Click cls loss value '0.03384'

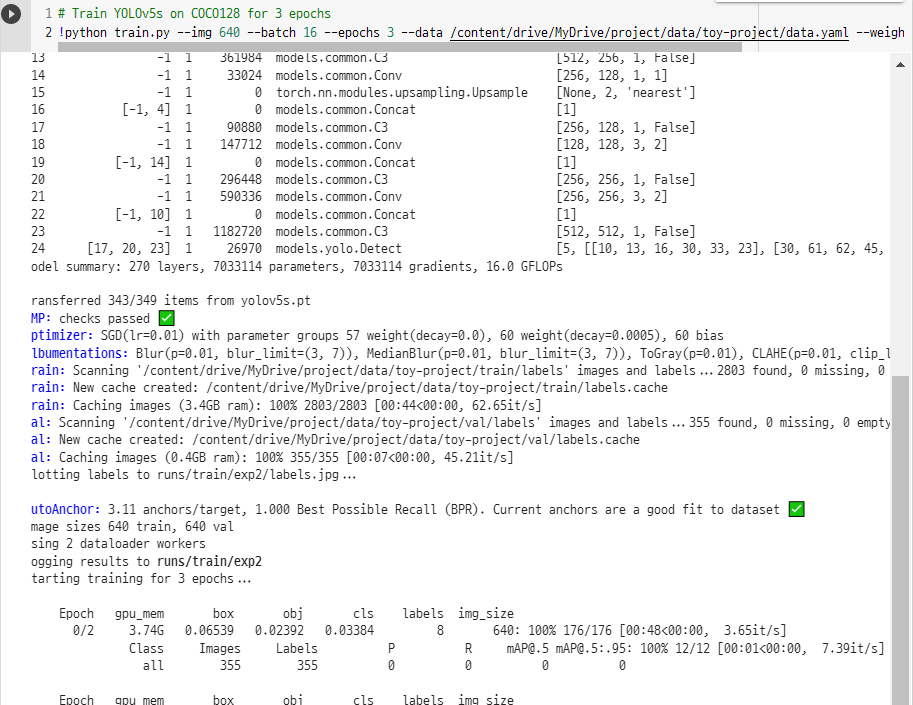point(349,630)
